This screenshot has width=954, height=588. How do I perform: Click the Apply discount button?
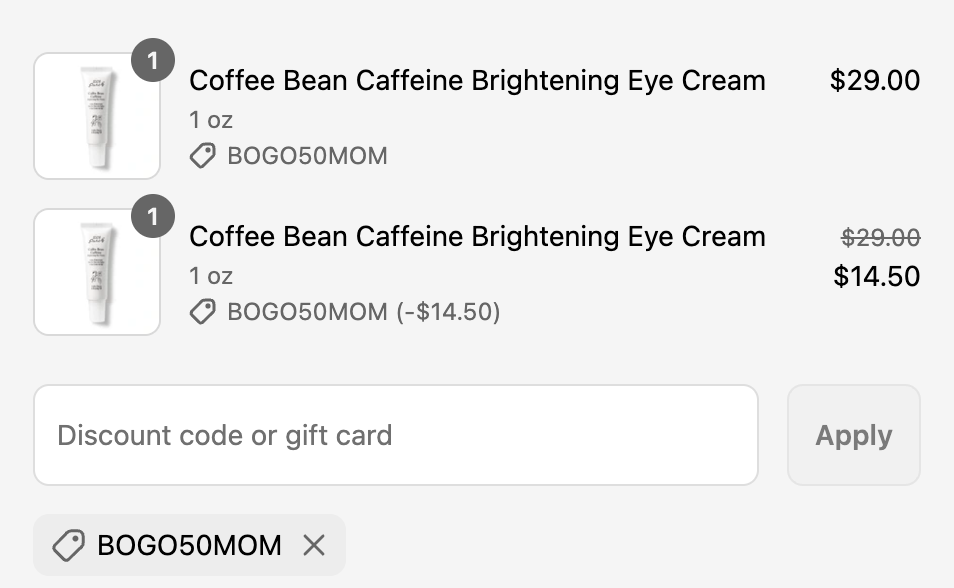coord(854,435)
